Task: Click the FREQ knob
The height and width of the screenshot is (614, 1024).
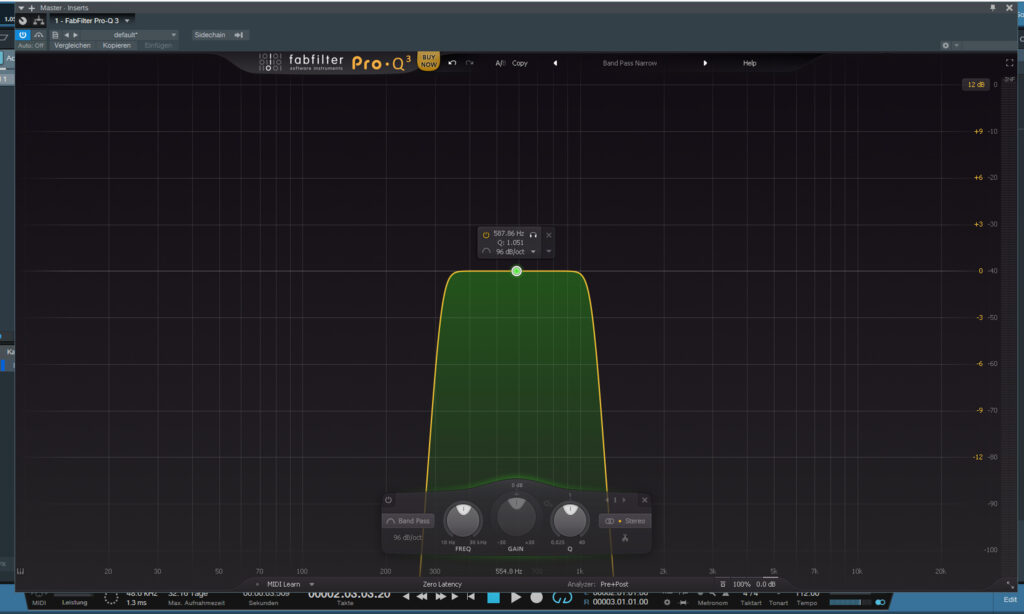Action: coord(463,520)
